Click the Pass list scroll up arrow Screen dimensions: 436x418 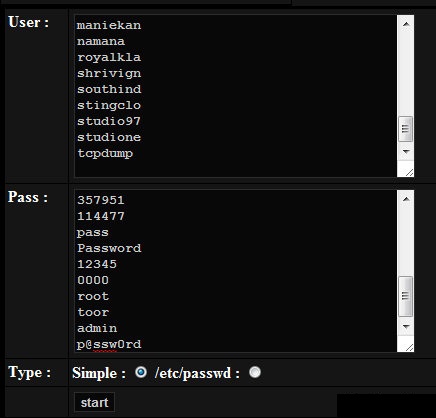(406, 199)
